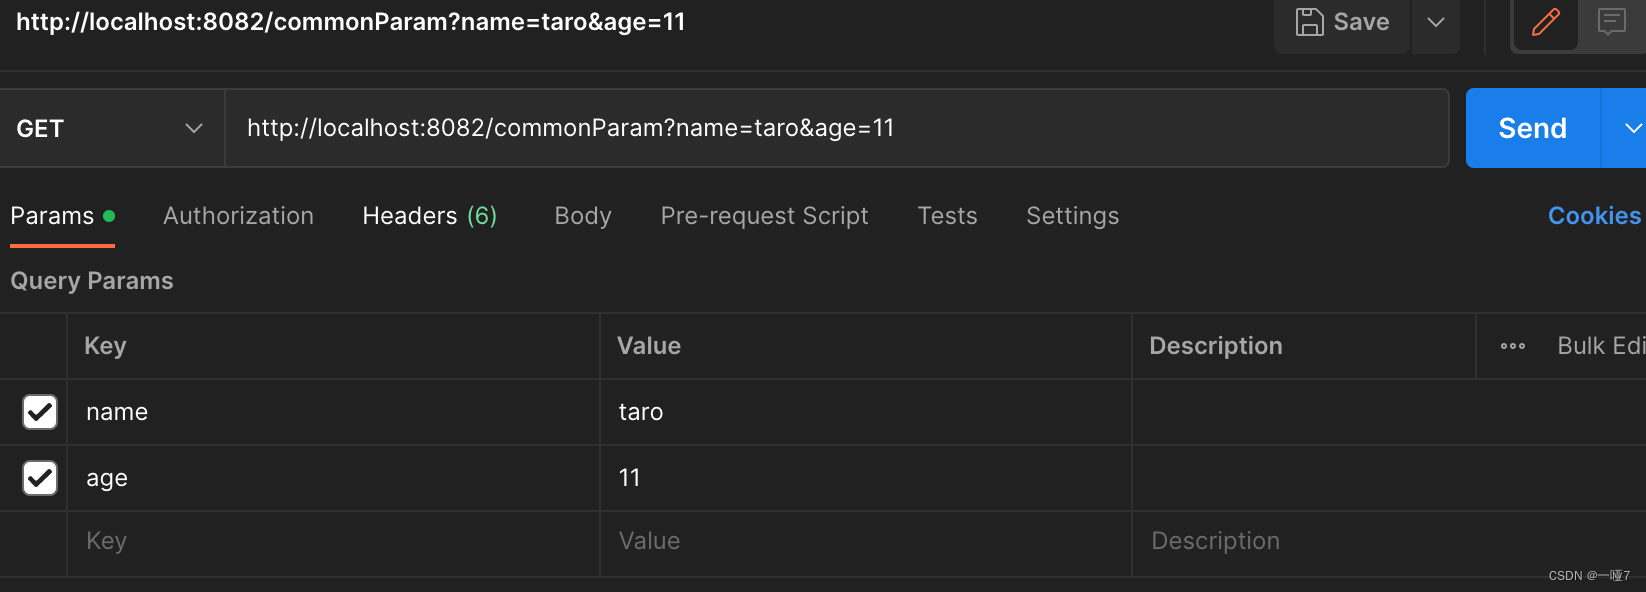Click the blue Send button

click(x=1532, y=128)
